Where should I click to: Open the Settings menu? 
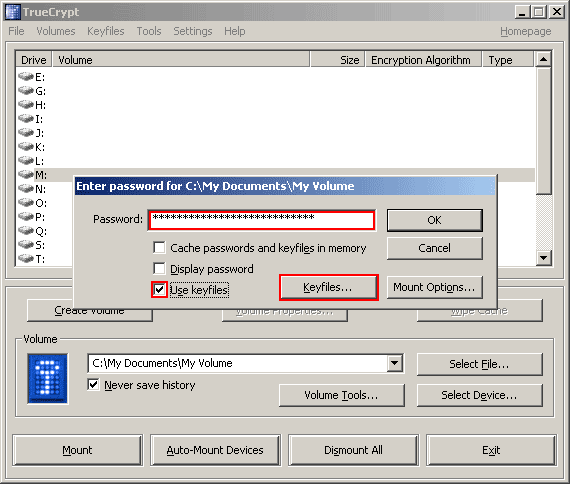193,31
